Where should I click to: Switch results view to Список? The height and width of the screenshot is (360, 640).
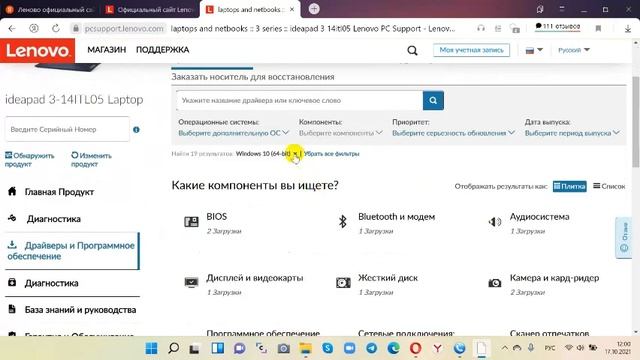pyautogui.click(x=609, y=186)
